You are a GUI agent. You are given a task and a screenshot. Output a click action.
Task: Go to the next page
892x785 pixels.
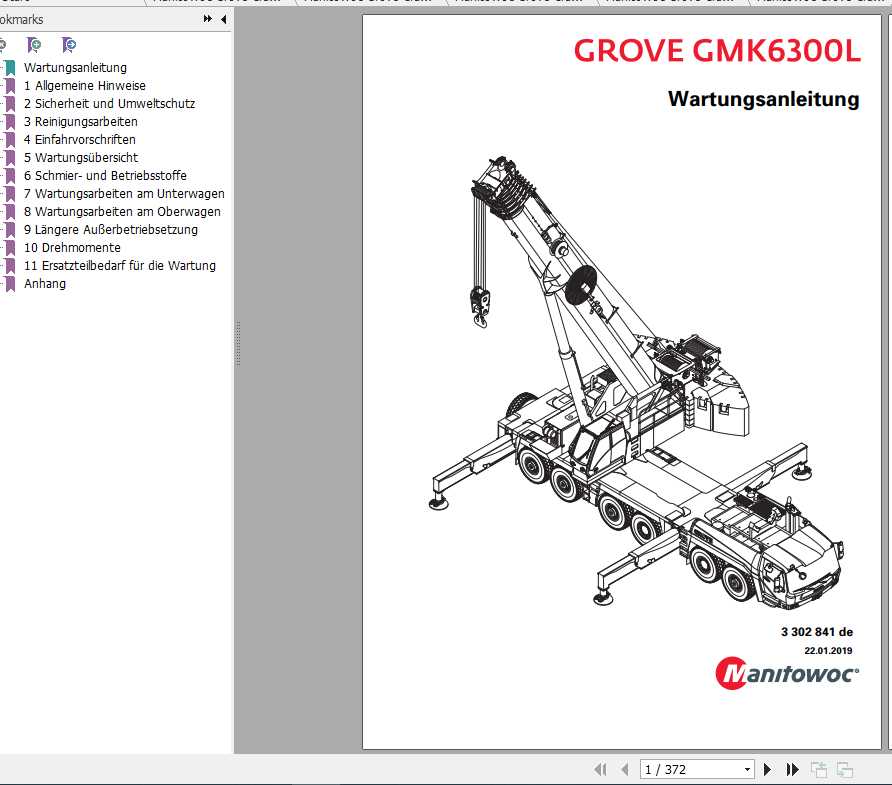coord(767,769)
